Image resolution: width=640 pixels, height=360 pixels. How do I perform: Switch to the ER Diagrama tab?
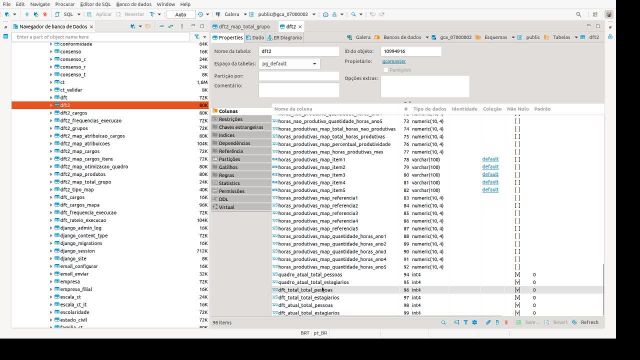coord(284,38)
